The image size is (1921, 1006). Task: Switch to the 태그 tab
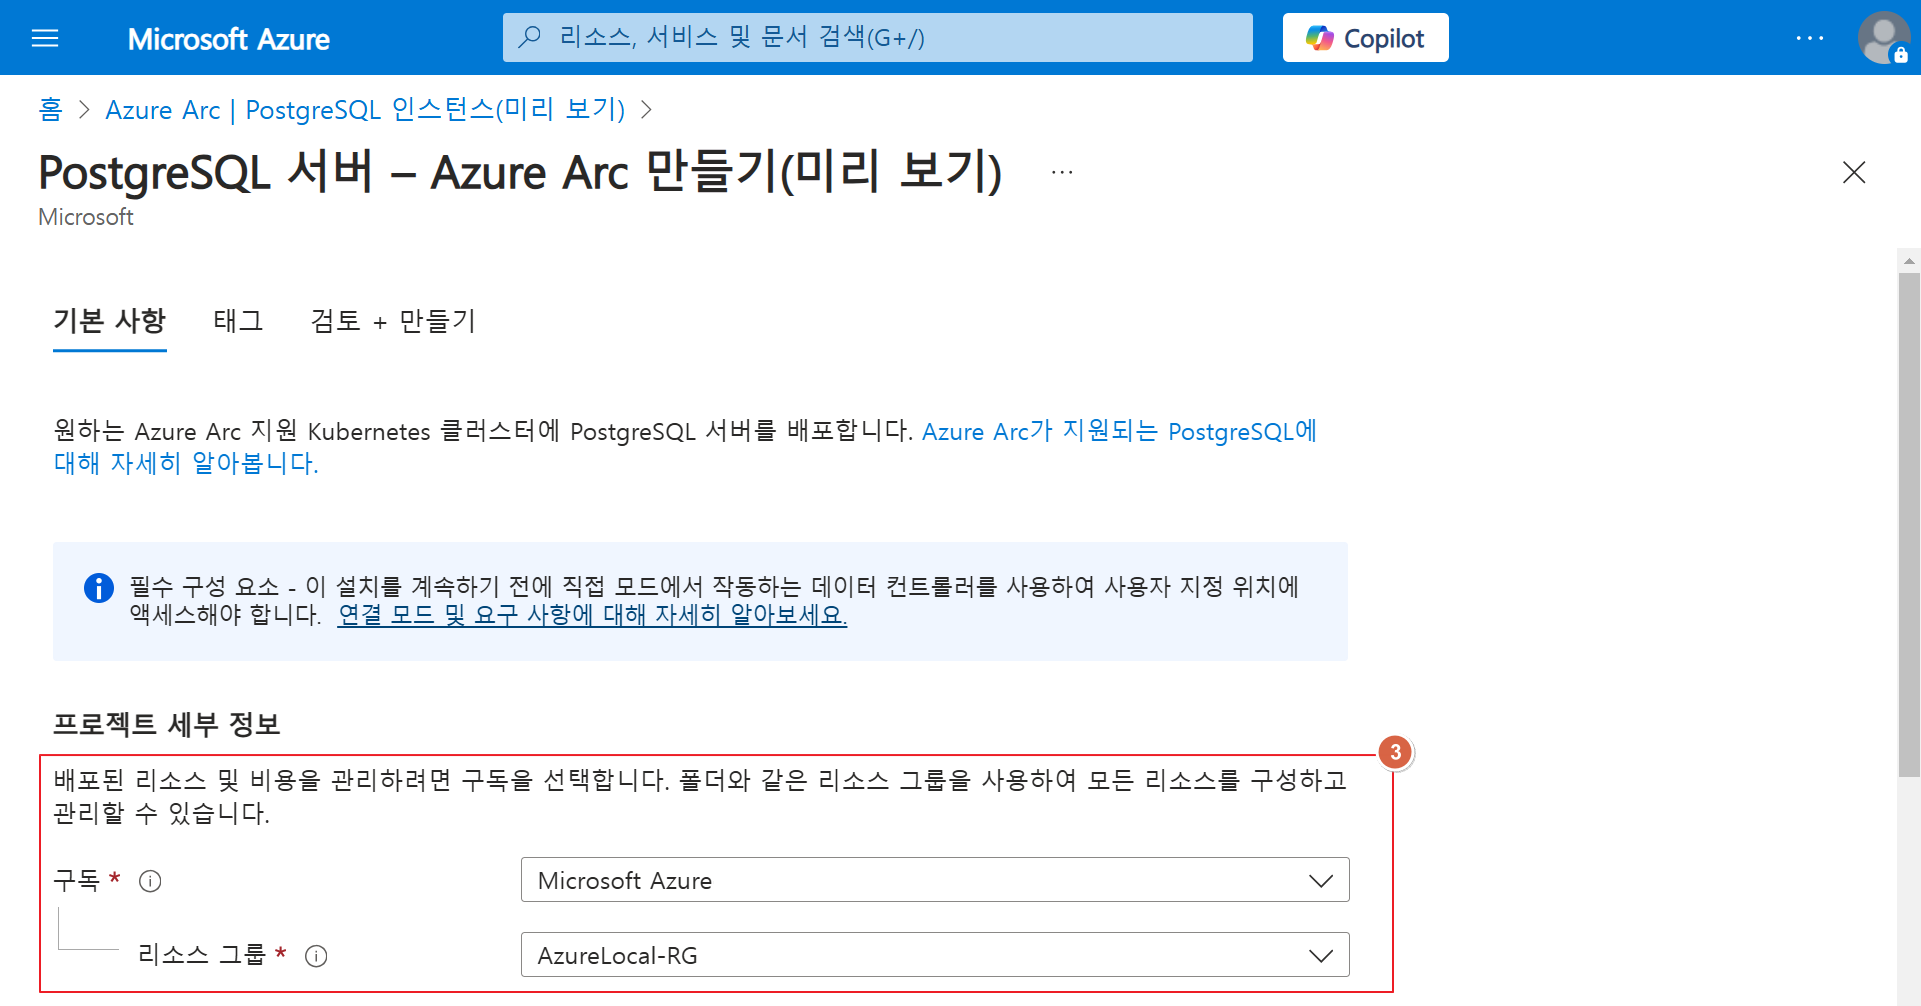point(238,321)
